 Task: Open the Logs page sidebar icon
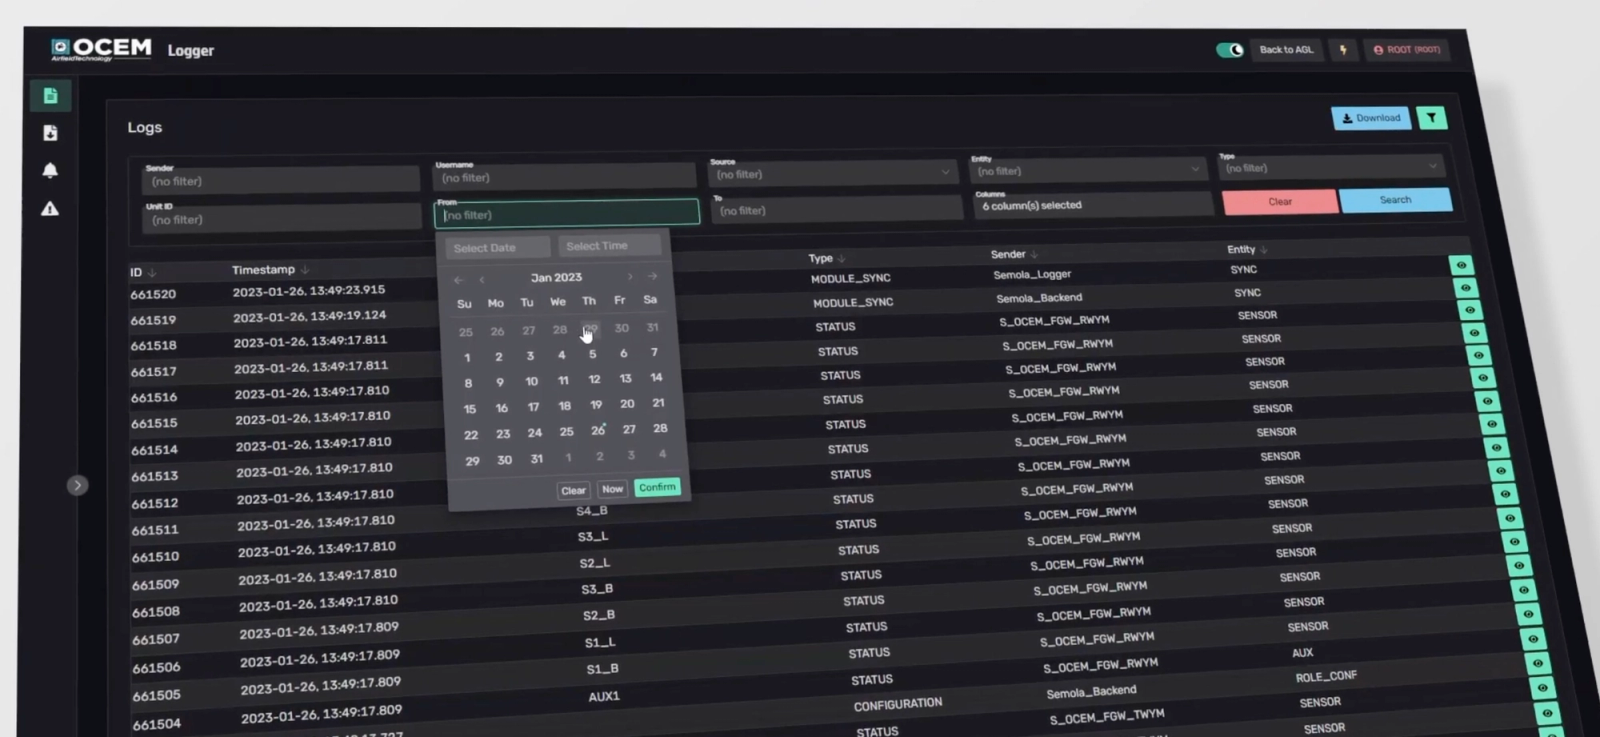pyautogui.click(x=50, y=96)
